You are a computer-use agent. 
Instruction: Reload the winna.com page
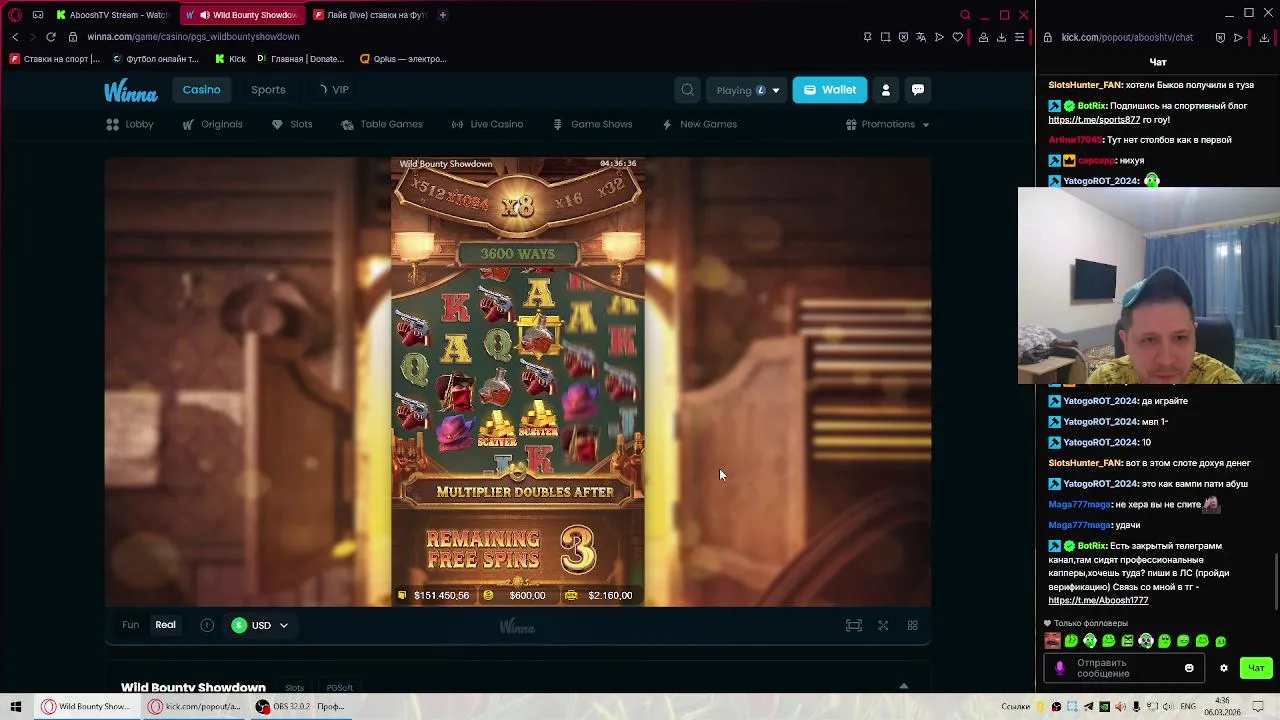click(x=51, y=37)
